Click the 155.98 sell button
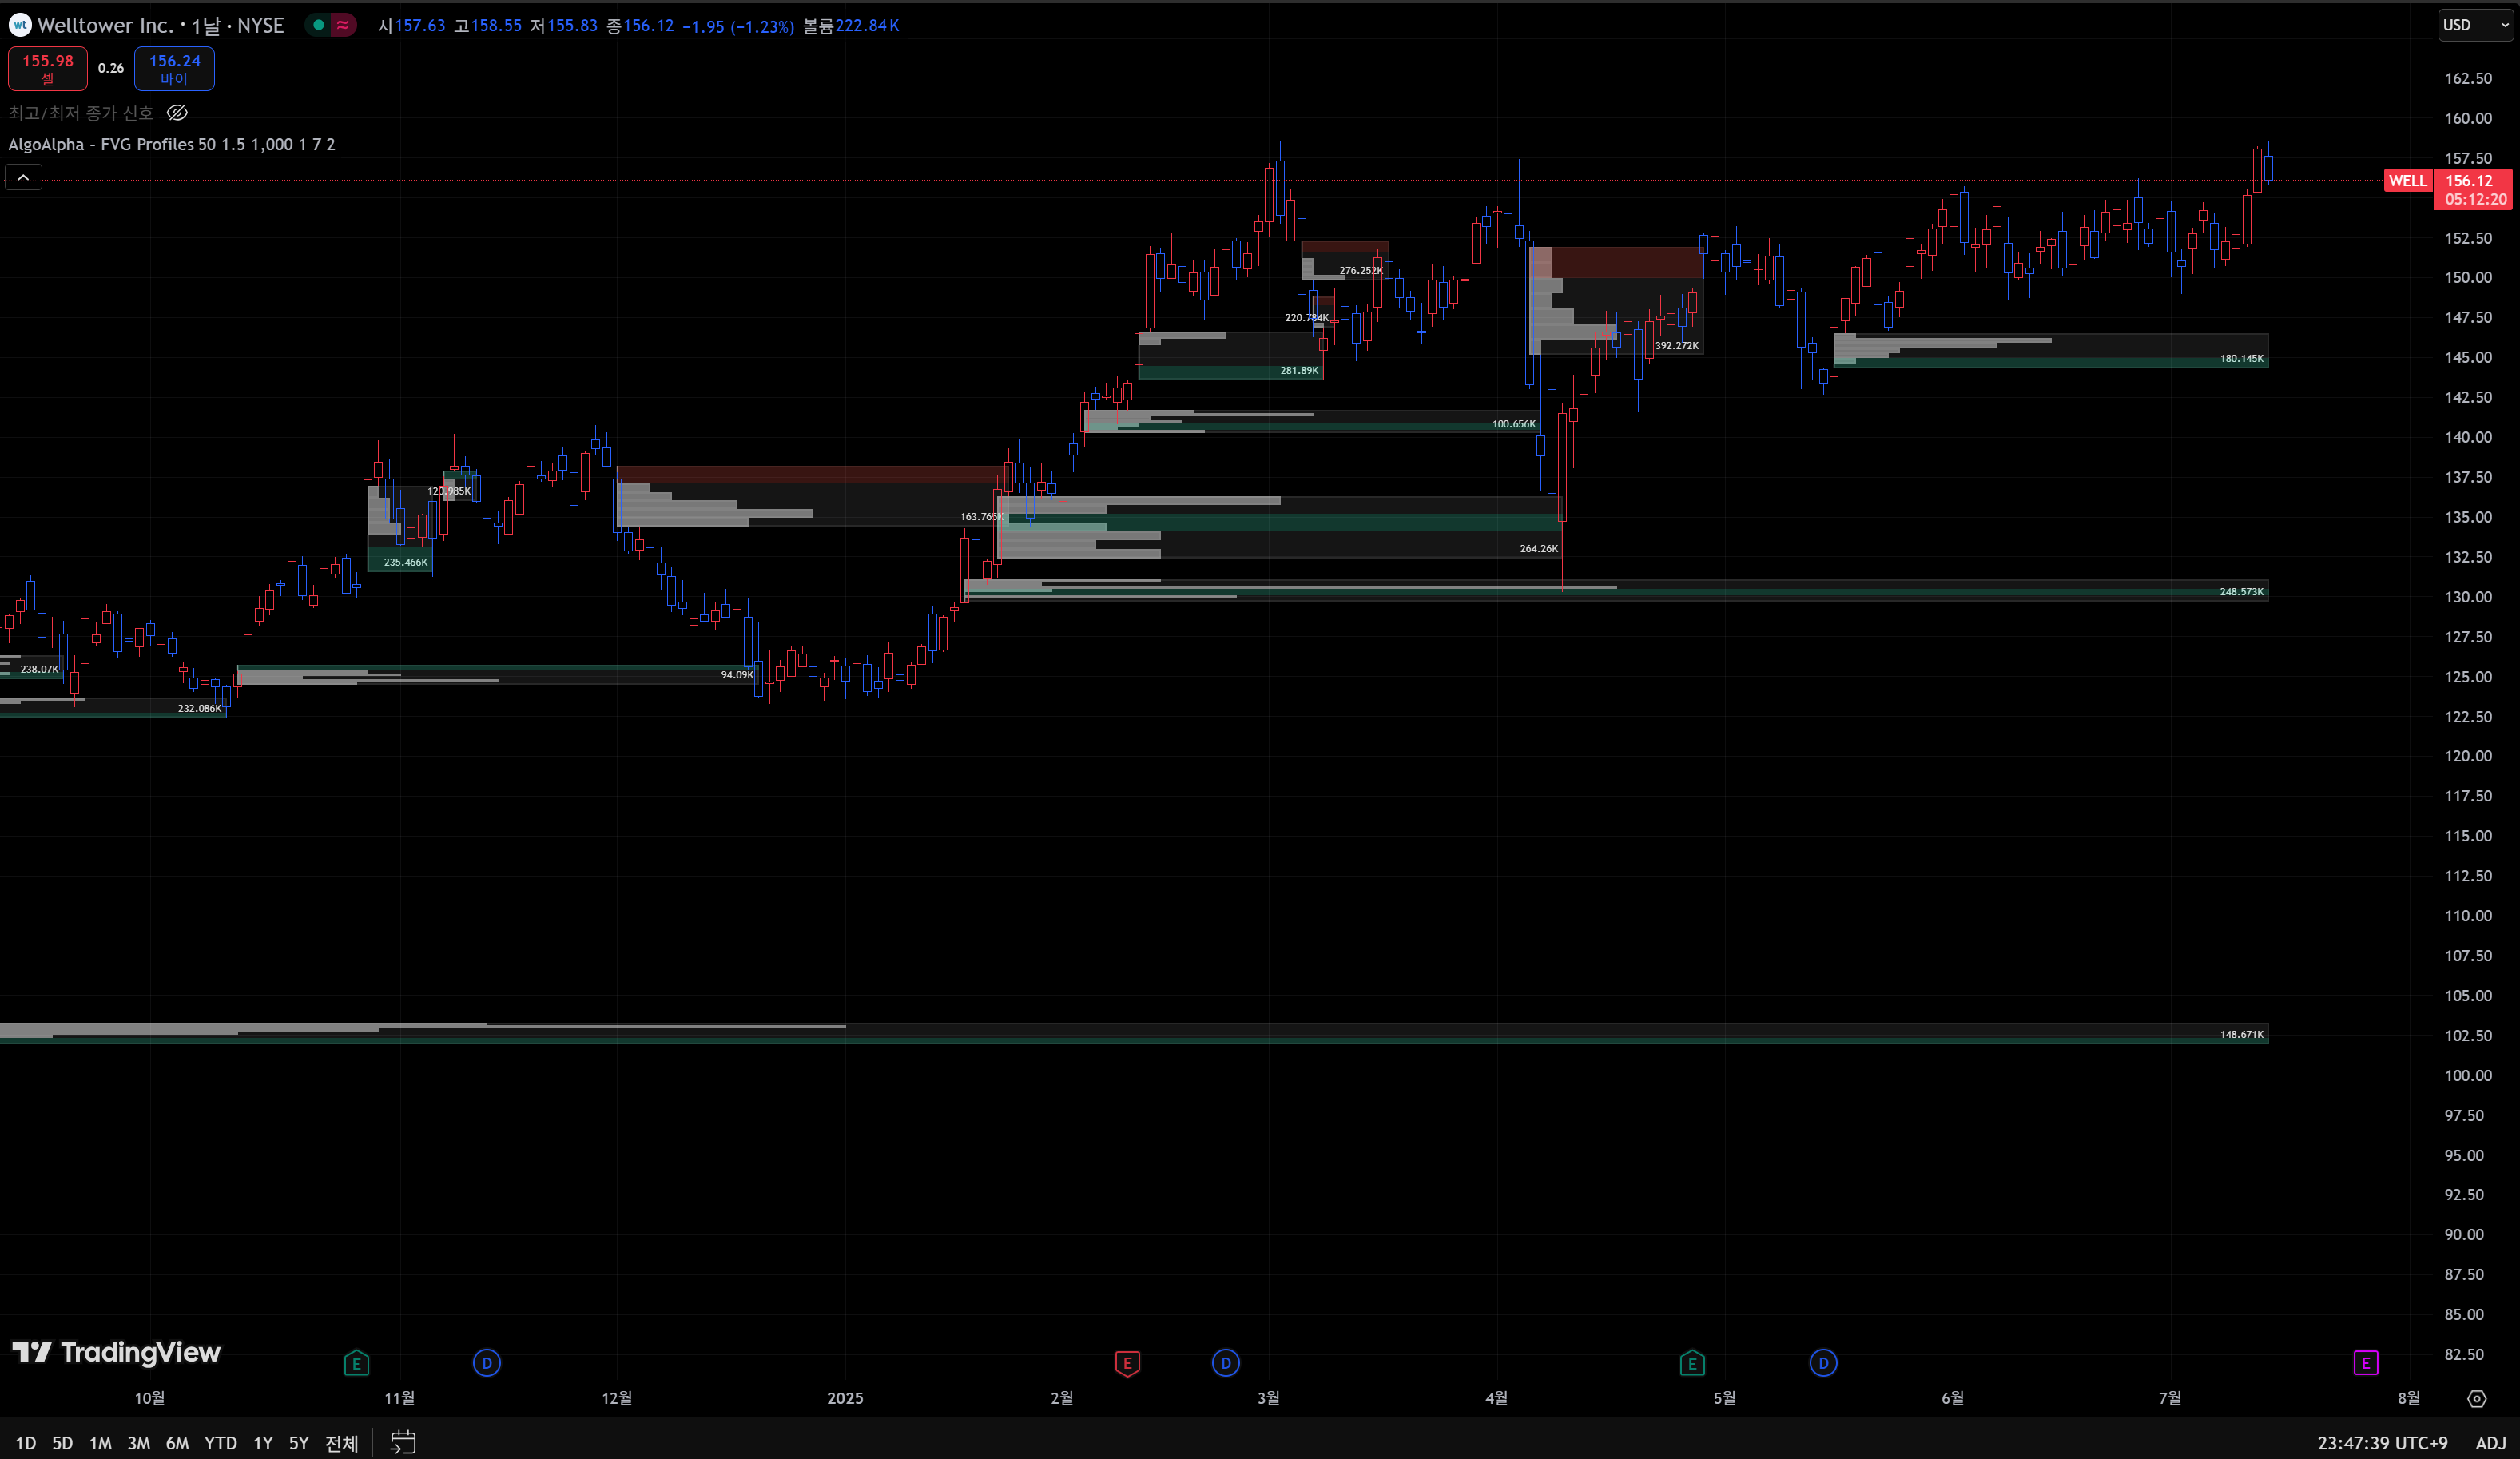The image size is (2520, 1459). click(x=48, y=68)
